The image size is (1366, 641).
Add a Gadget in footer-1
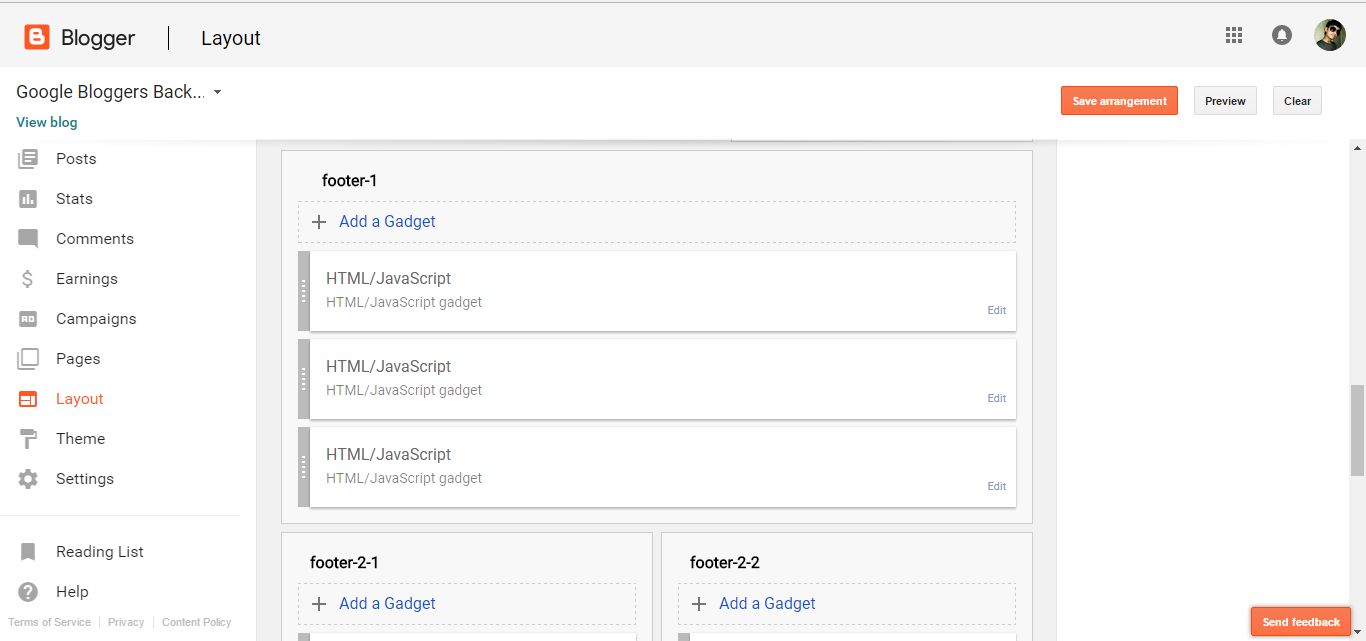(x=387, y=222)
